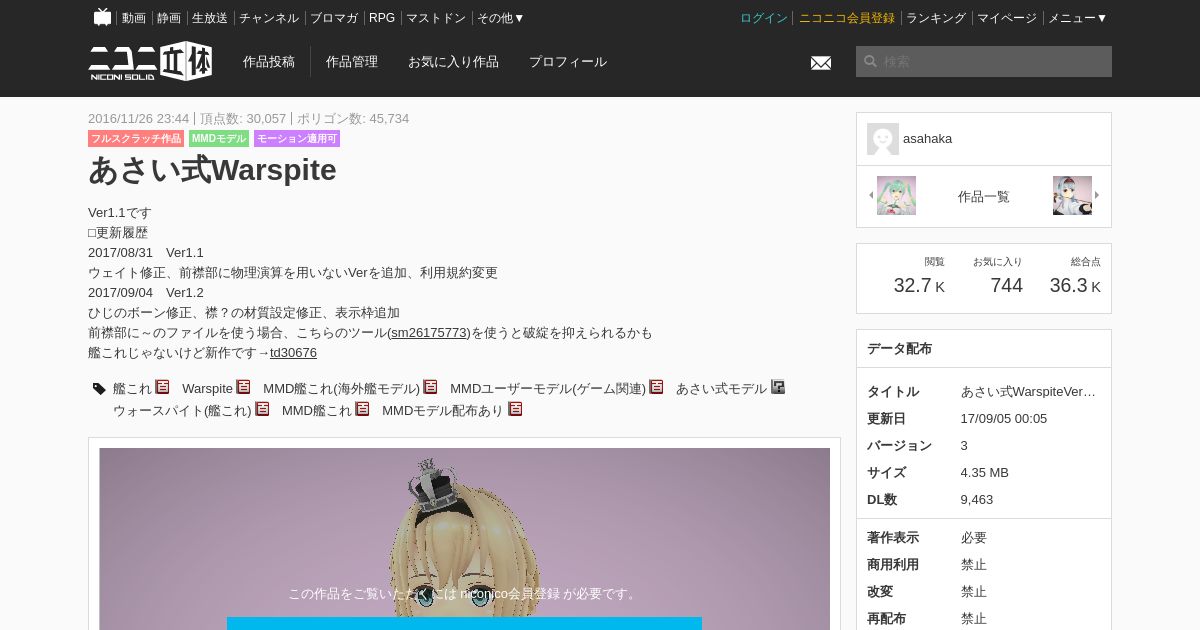Click MMDモデル配布あり tag link
1200x630 pixels.
tap(443, 410)
